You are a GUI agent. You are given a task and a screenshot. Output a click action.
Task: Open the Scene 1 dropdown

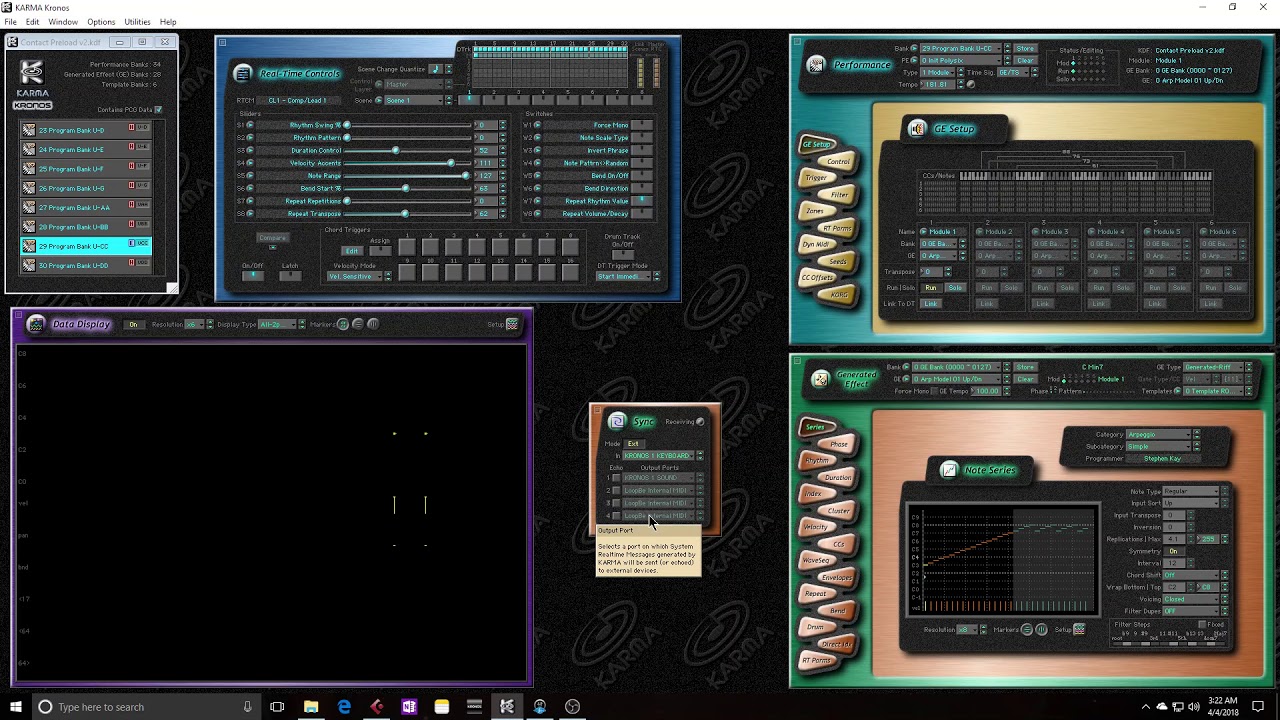tap(414, 100)
